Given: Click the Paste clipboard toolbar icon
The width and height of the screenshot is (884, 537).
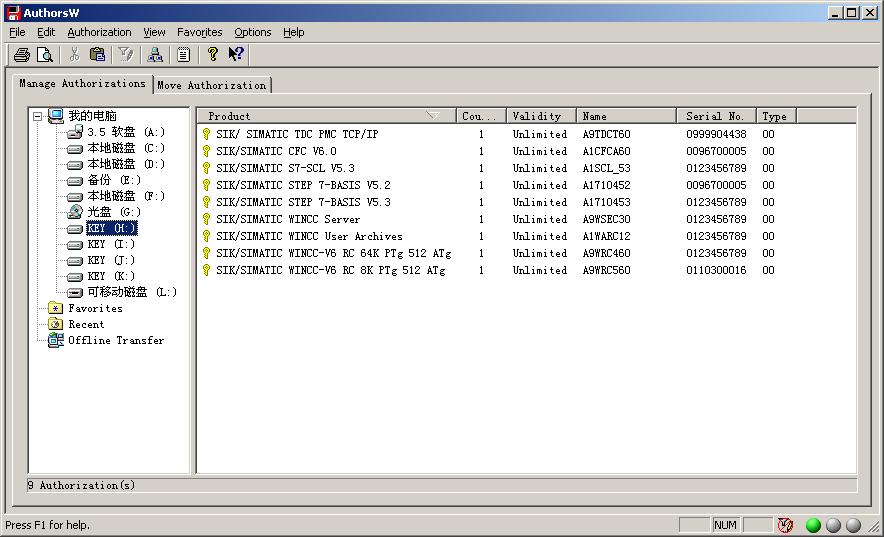Looking at the screenshot, I should click(x=98, y=55).
